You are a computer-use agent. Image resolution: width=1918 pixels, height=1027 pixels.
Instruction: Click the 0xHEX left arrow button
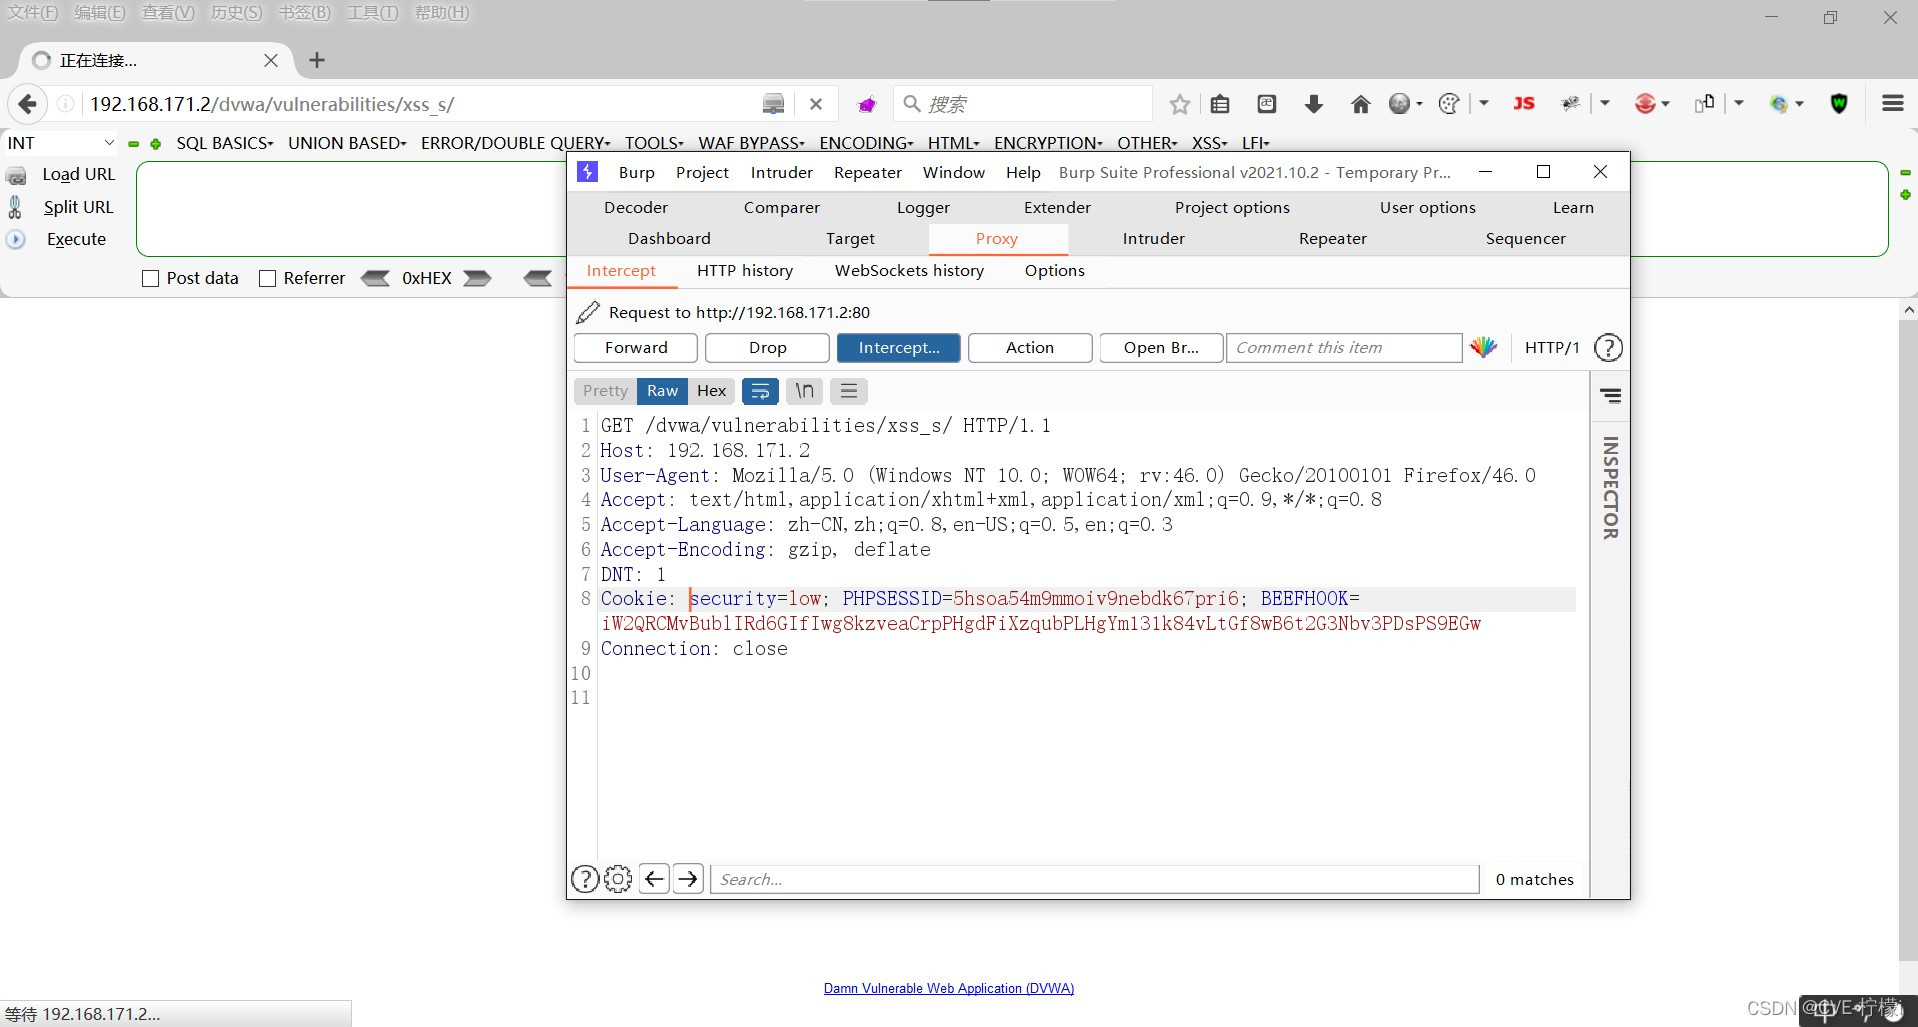click(376, 278)
